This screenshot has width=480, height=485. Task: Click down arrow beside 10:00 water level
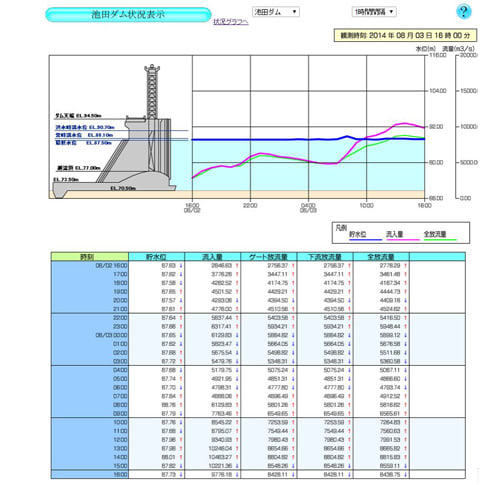click(181, 422)
